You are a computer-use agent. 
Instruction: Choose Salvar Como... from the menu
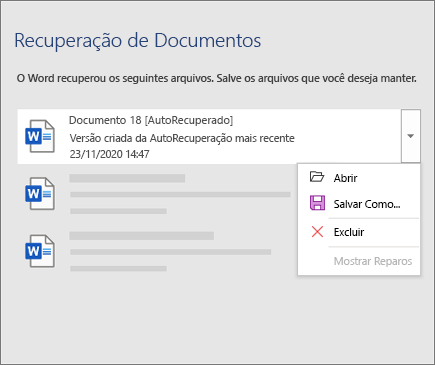point(359,204)
